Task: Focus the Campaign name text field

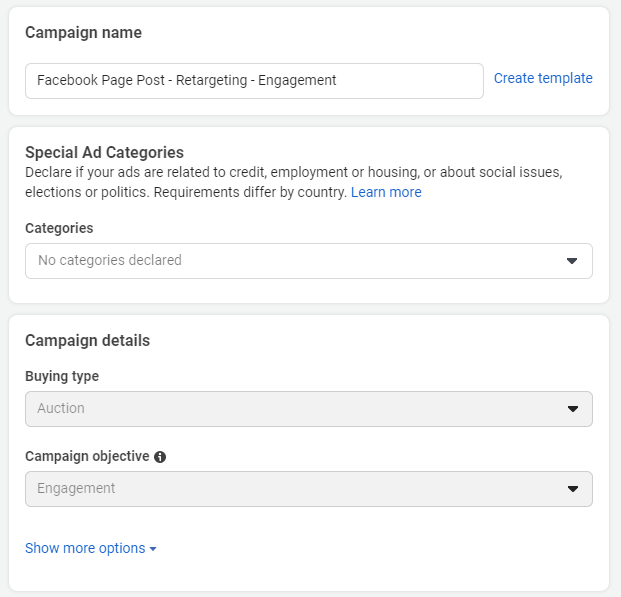Action: (254, 81)
